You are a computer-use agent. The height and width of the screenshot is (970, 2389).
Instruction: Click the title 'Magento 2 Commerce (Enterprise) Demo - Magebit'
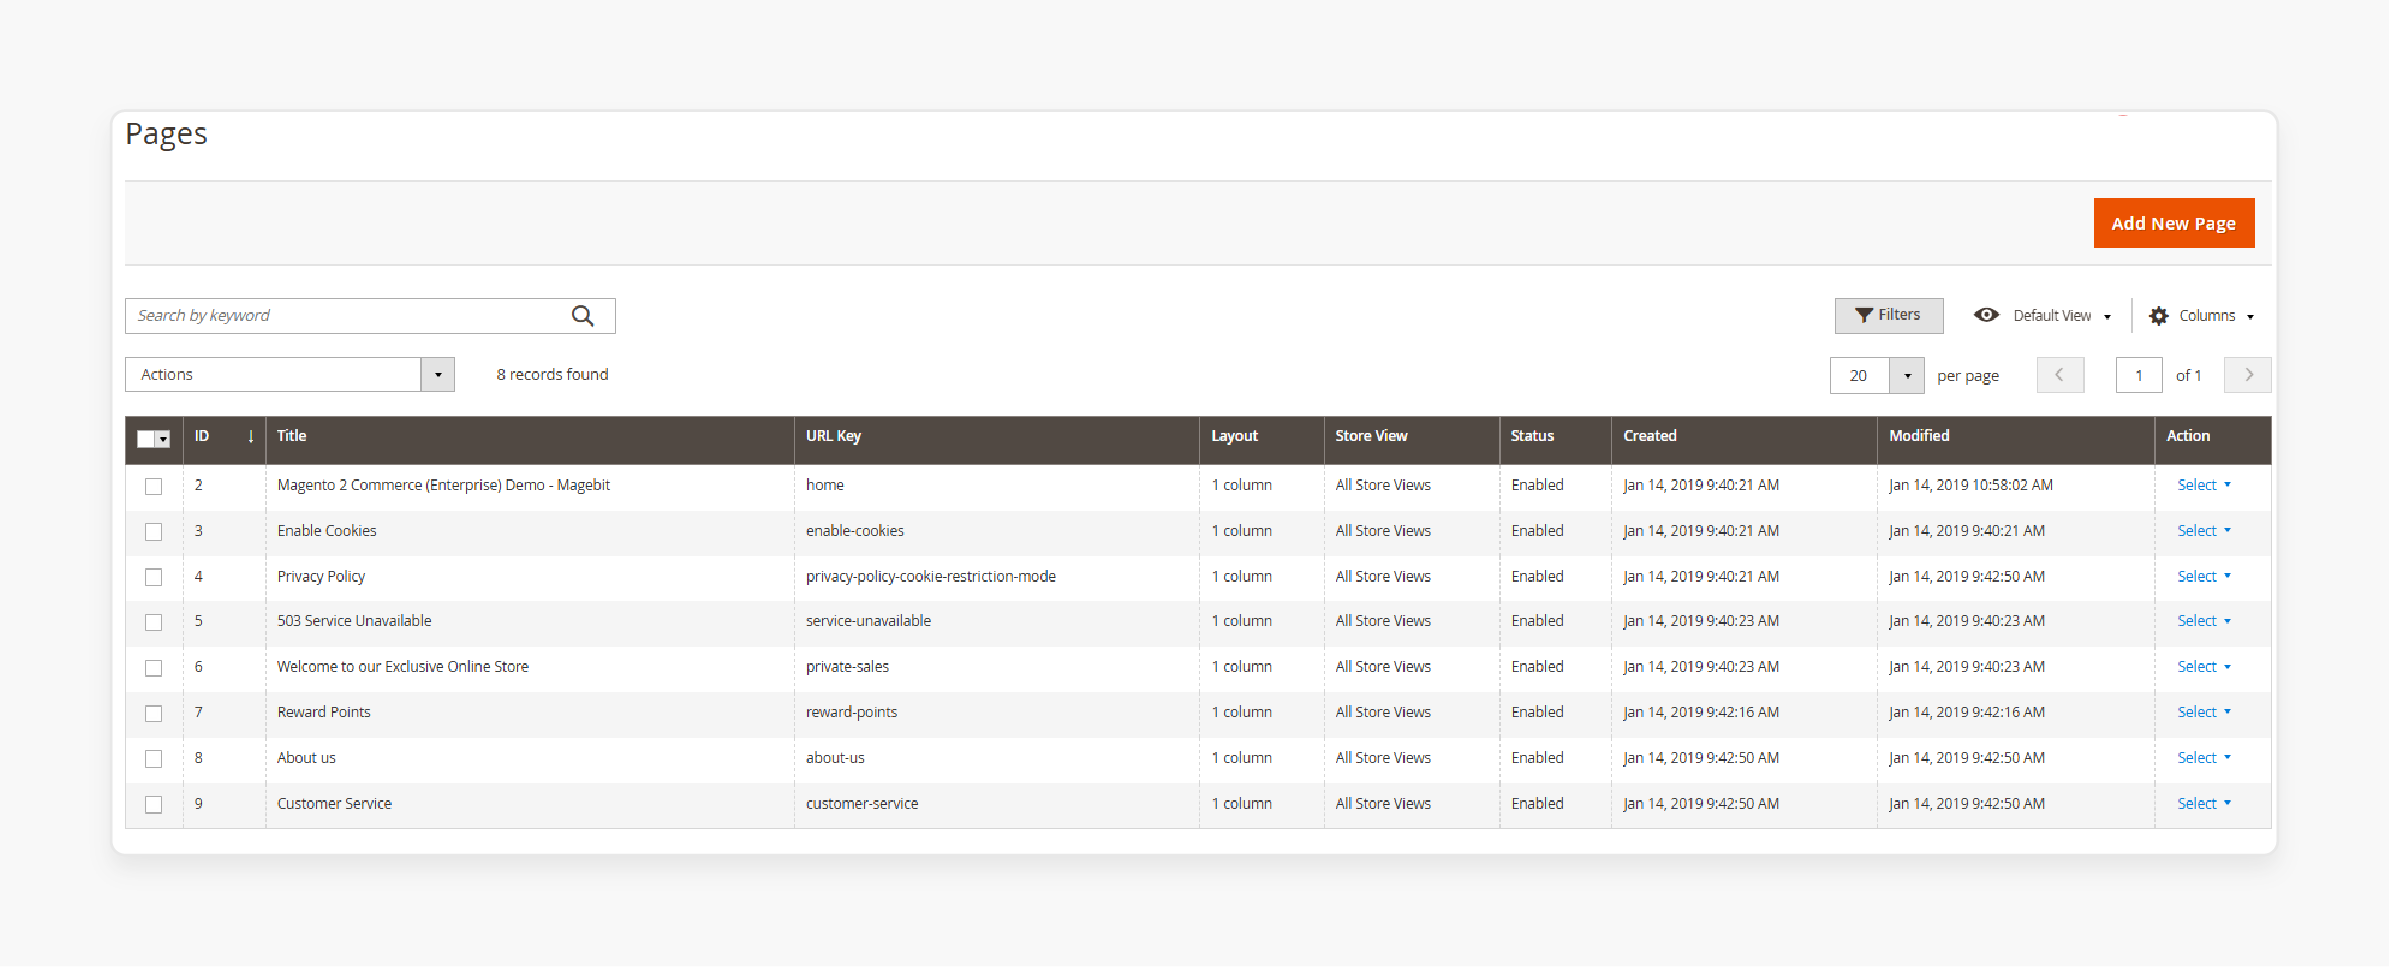pyautogui.click(x=443, y=485)
